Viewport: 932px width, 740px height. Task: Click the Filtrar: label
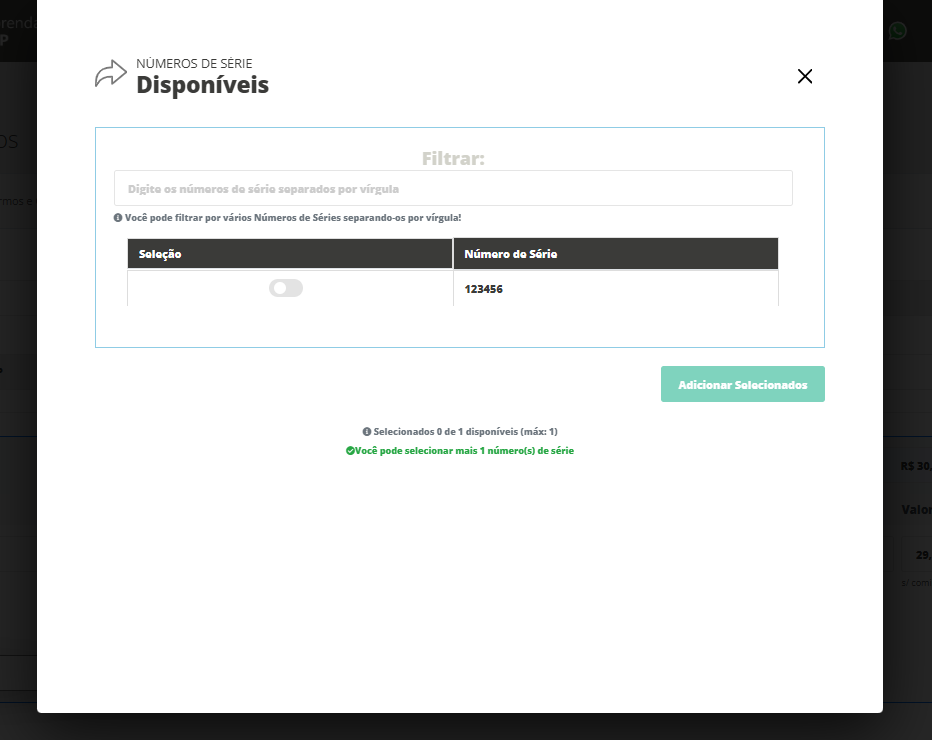click(454, 158)
